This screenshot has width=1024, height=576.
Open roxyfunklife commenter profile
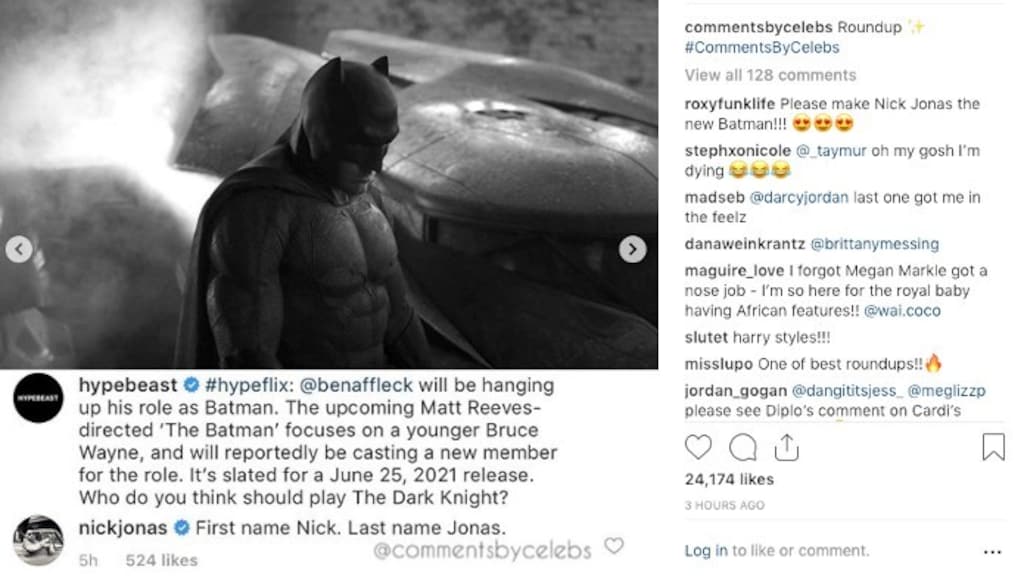point(730,104)
